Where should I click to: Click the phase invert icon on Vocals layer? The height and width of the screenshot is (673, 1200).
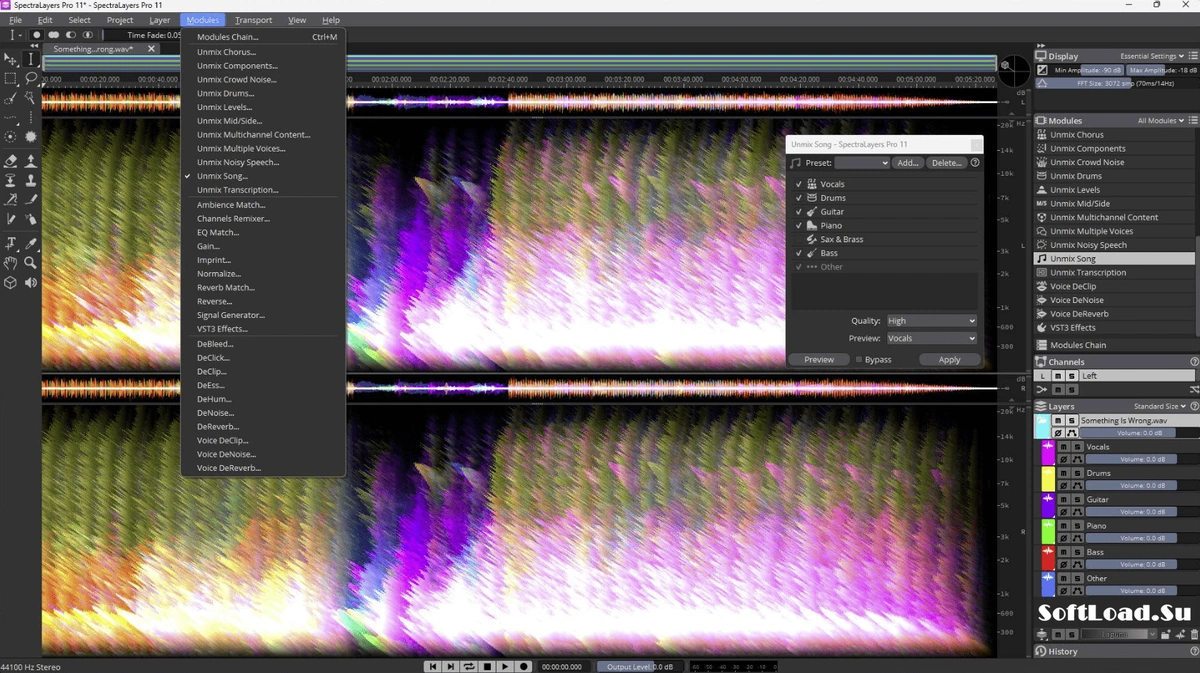tap(1063, 459)
